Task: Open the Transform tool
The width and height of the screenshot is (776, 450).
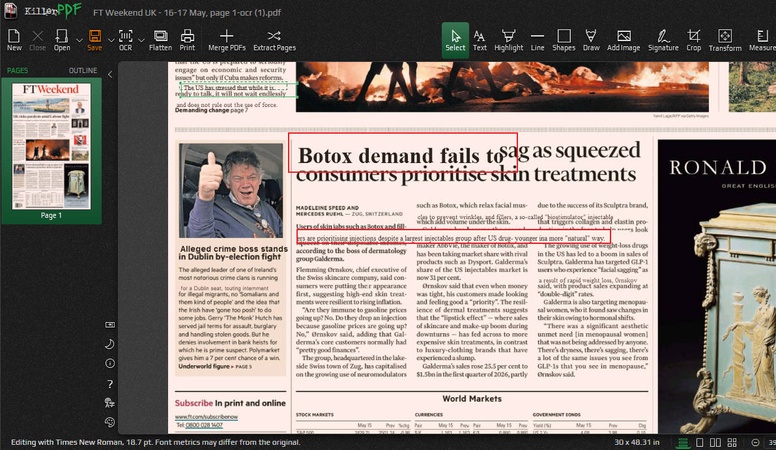Action: 725,40
